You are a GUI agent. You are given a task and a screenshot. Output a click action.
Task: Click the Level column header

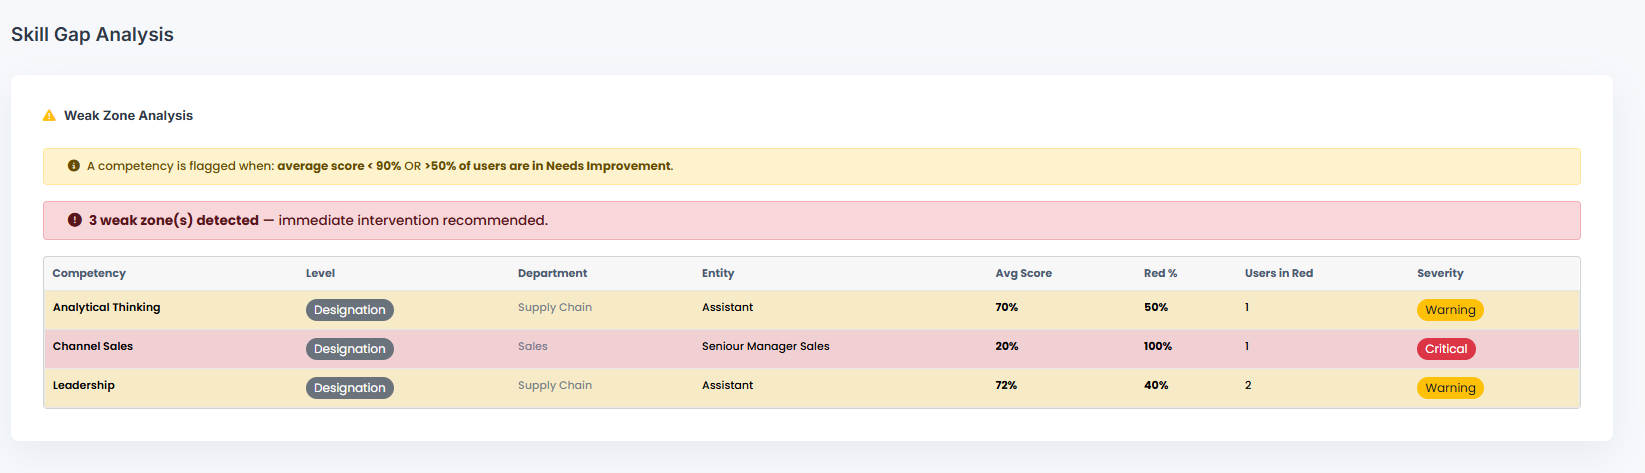[x=320, y=273]
